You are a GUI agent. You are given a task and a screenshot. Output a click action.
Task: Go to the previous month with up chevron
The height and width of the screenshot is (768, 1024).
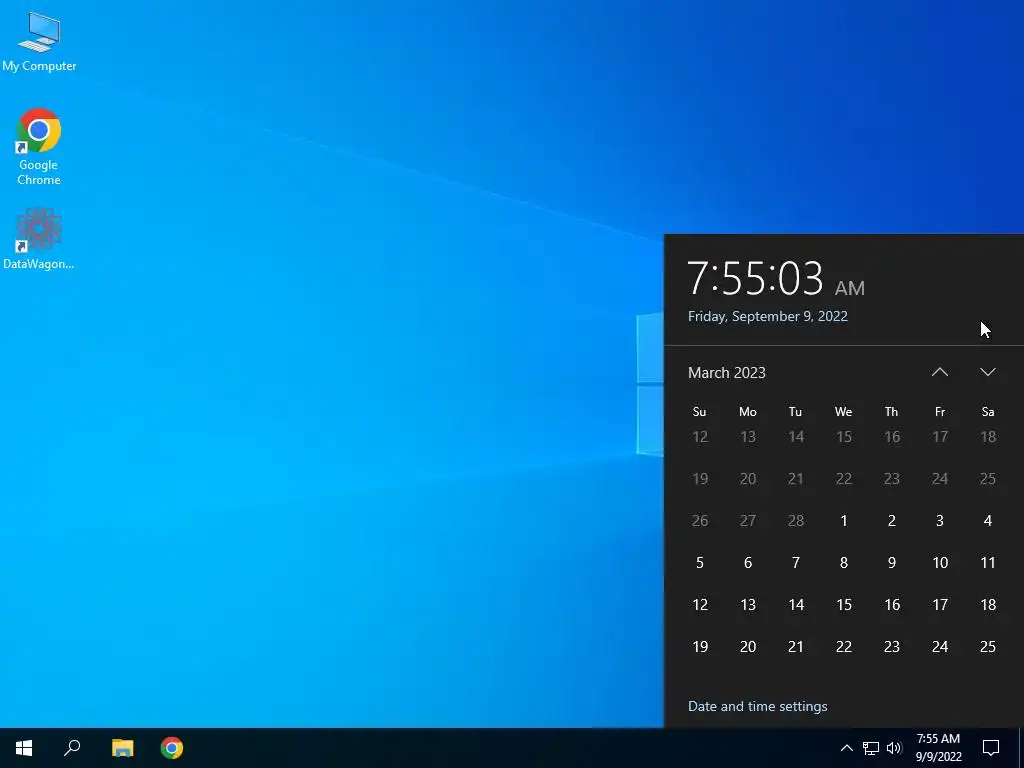[x=940, y=372]
